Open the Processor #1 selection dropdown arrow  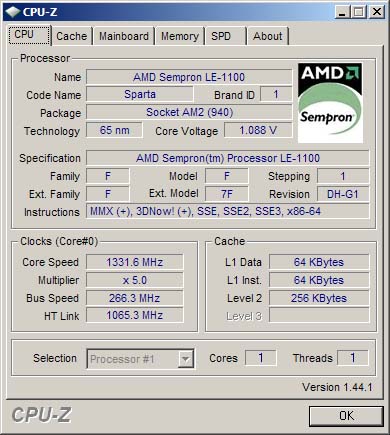[185, 359]
